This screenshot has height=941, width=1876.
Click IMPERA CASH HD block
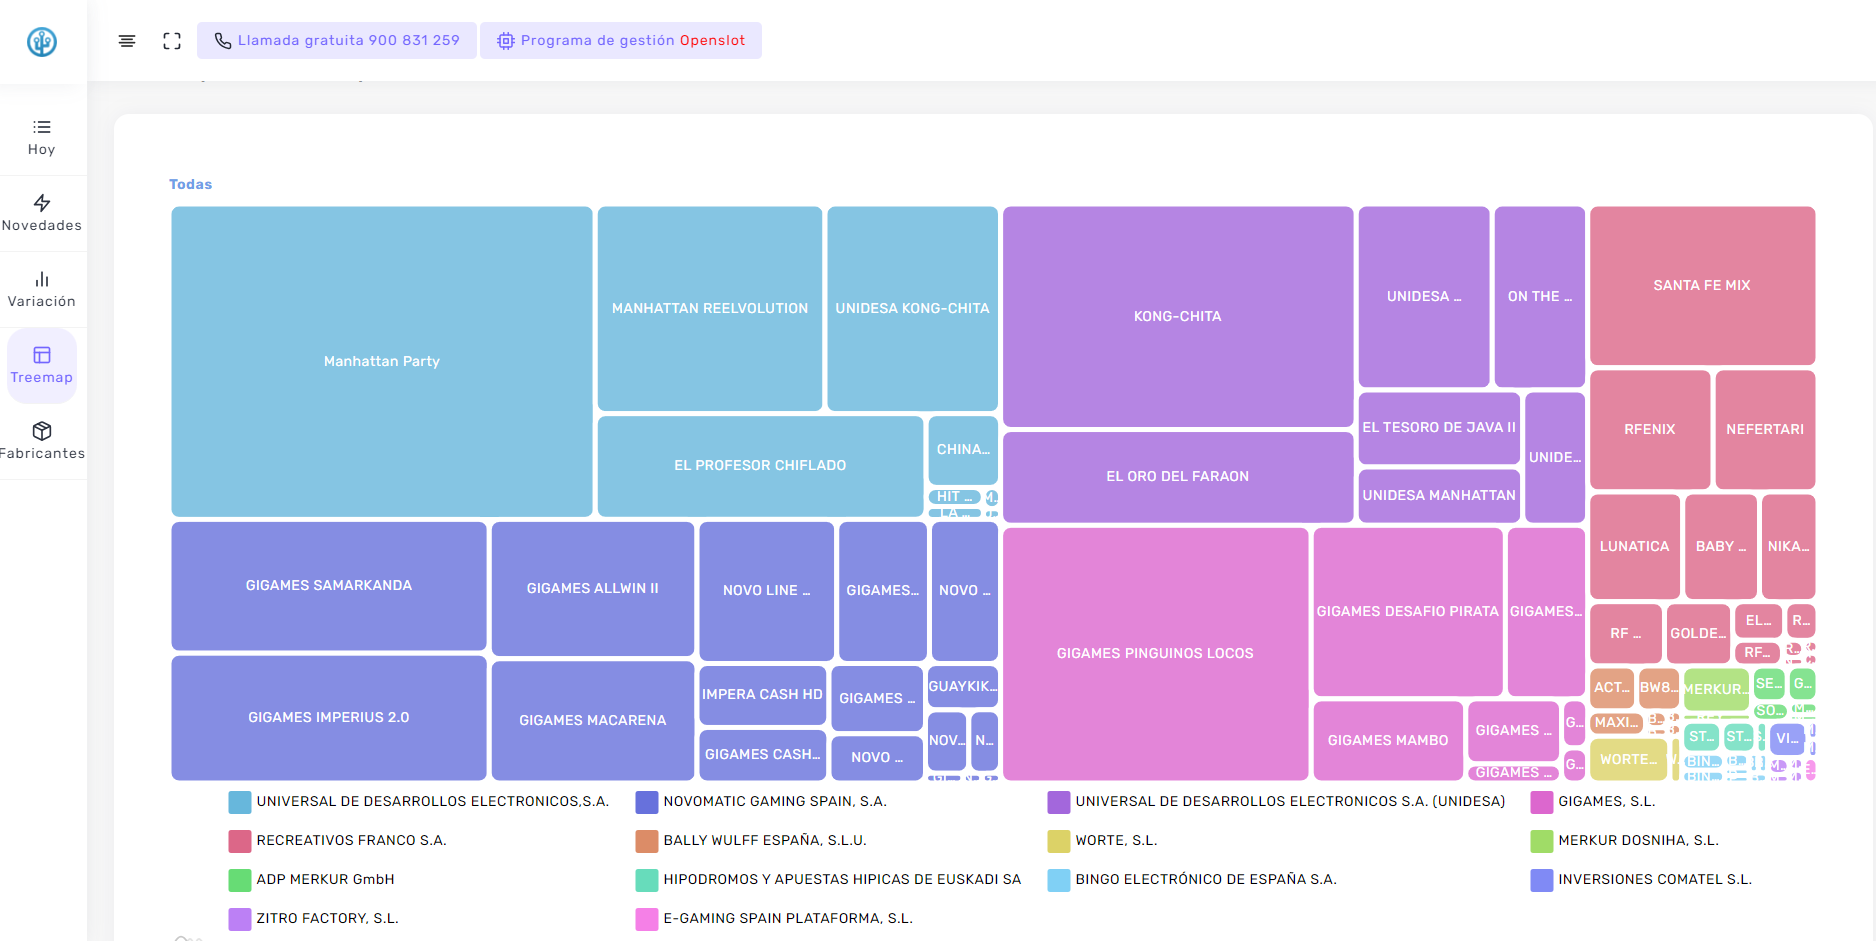762,695
